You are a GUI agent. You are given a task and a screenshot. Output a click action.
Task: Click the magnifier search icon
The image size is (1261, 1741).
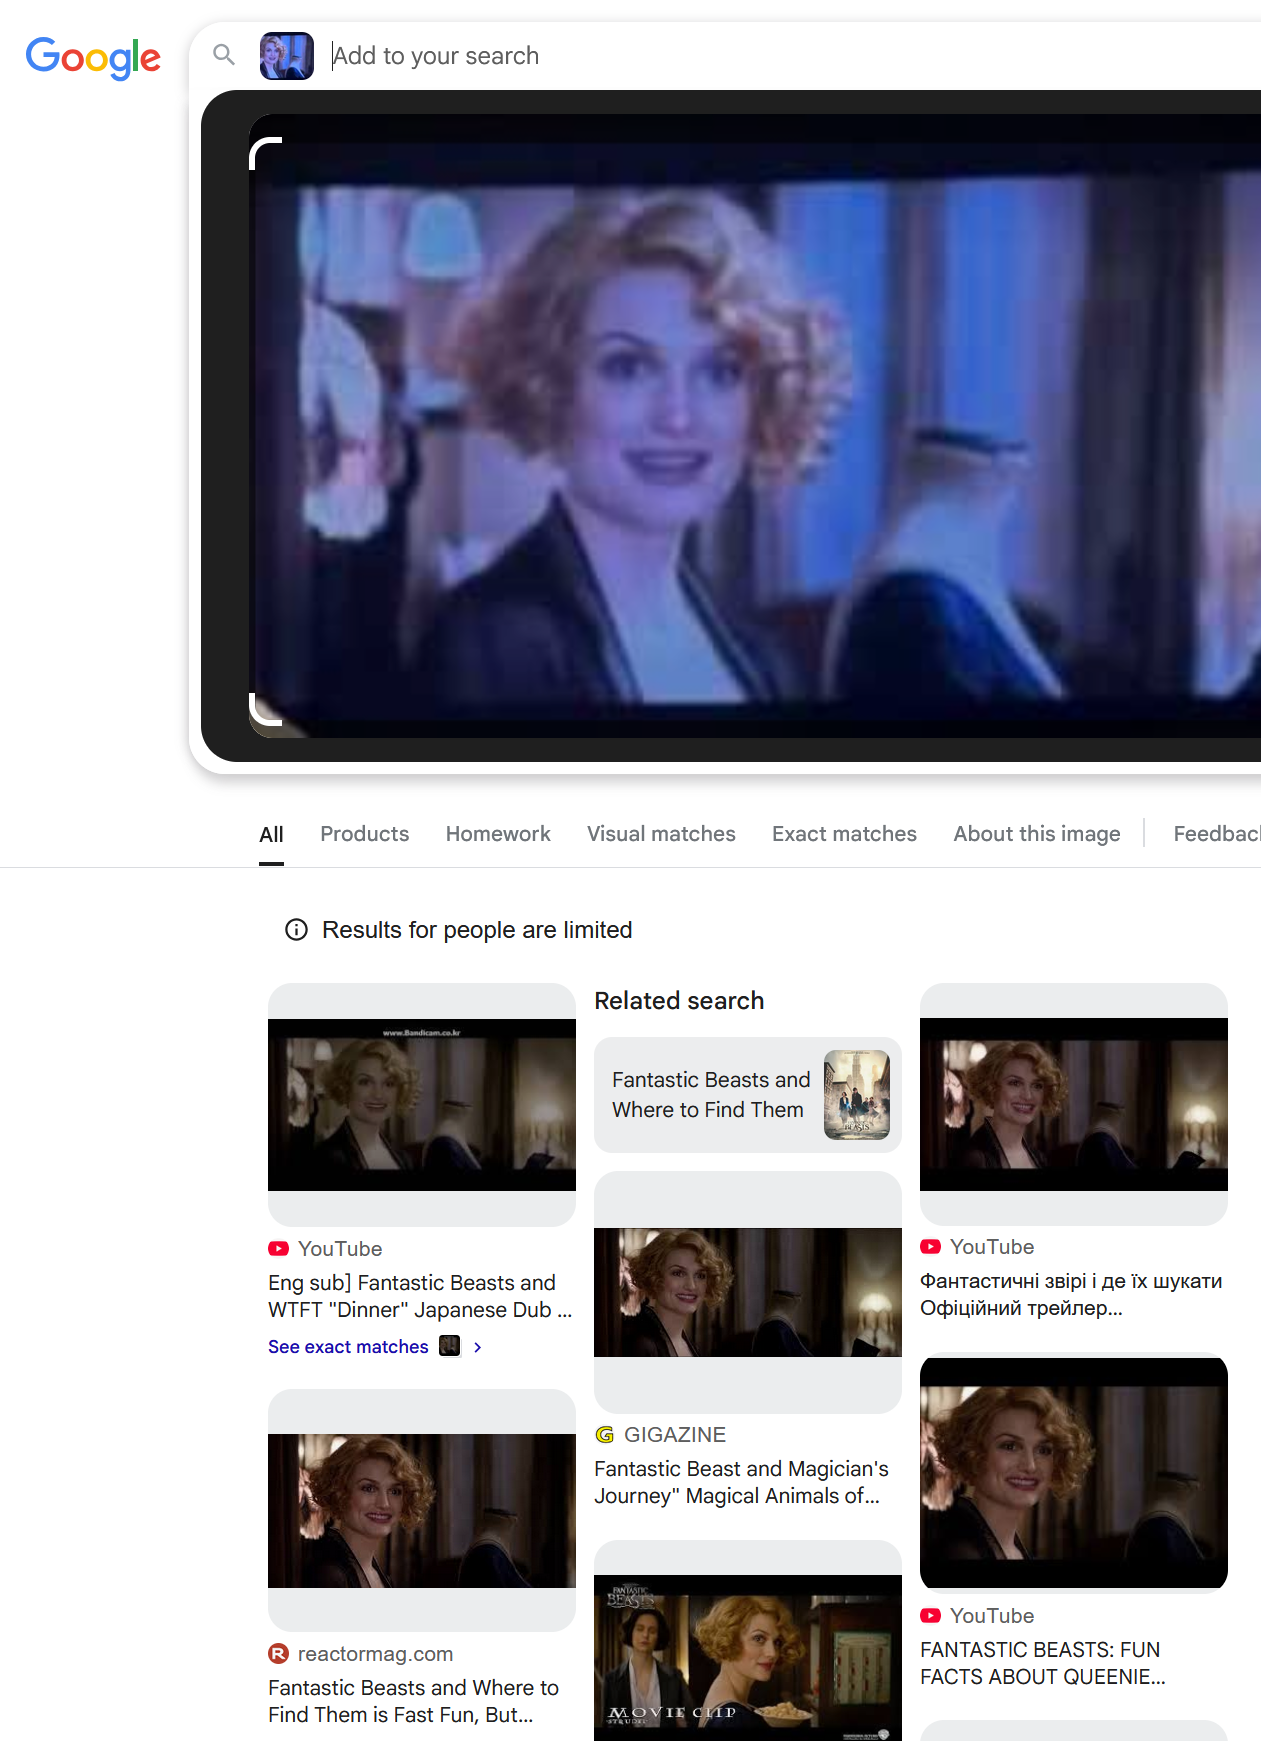[x=224, y=55]
